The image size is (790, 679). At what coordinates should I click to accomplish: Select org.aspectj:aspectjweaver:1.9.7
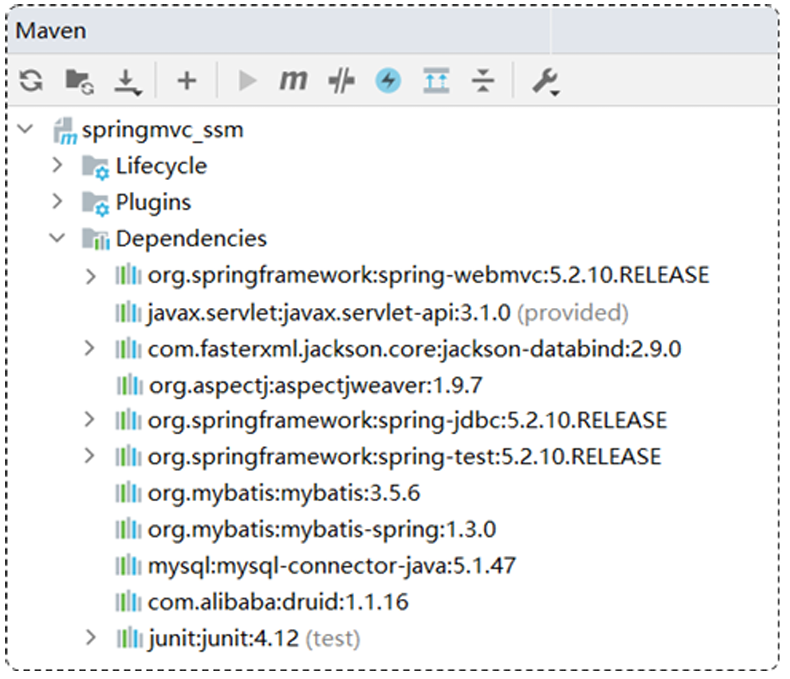pos(316,386)
